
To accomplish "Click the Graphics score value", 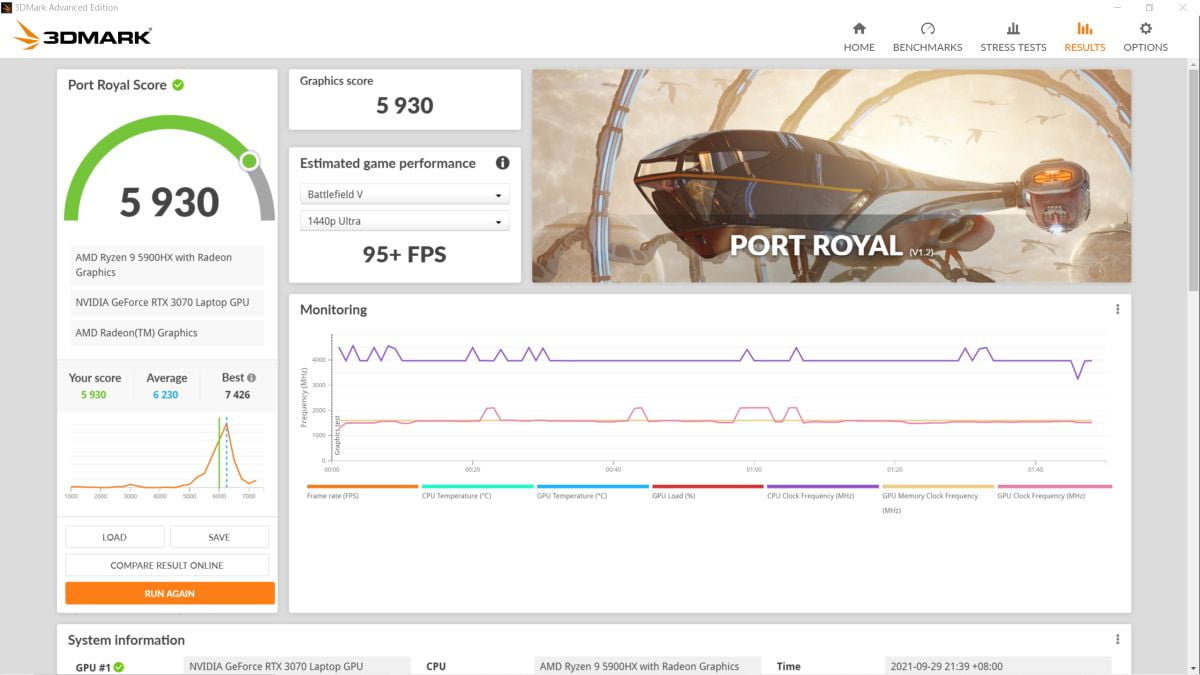I will [x=404, y=106].
